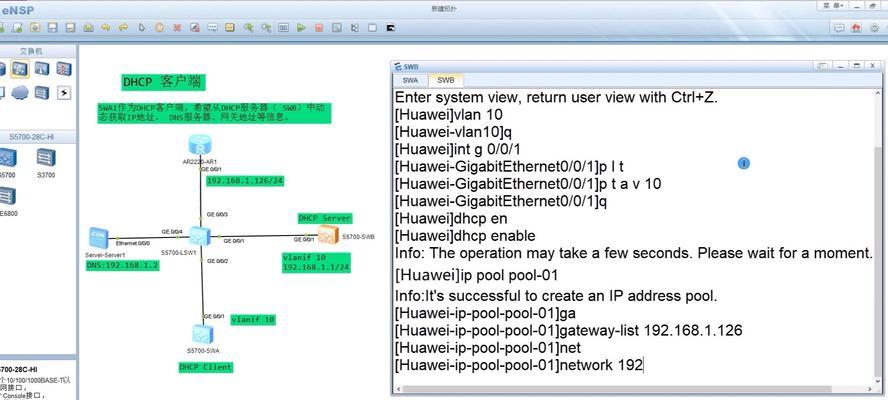Select the pointer arrow tool
The width and height of the screenshot is (888, 400).
click(x=142, y=27)
